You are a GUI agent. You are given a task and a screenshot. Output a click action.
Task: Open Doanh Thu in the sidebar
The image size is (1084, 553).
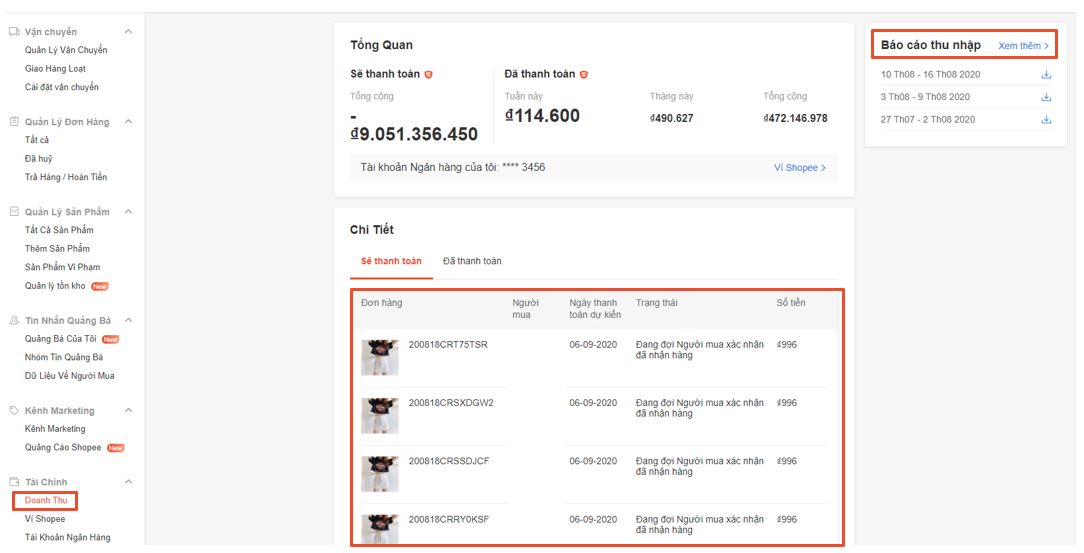coord(45,501)
